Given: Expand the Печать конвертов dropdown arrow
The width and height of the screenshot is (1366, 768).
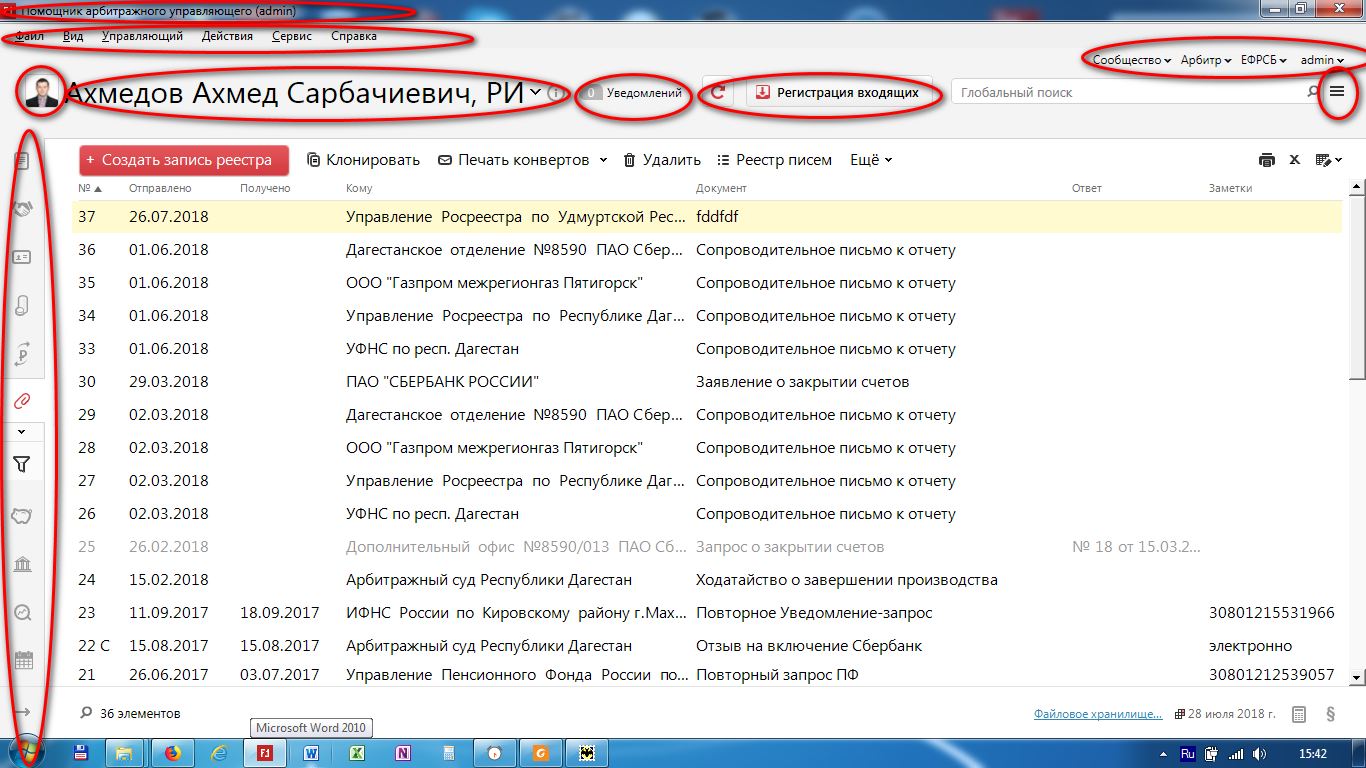Looking at the screenshot, I should (x=603, y=160).
